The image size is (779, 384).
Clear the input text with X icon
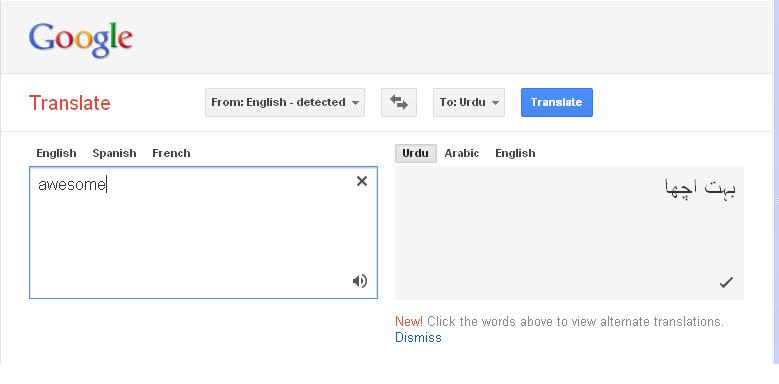(x=362, y=181)
